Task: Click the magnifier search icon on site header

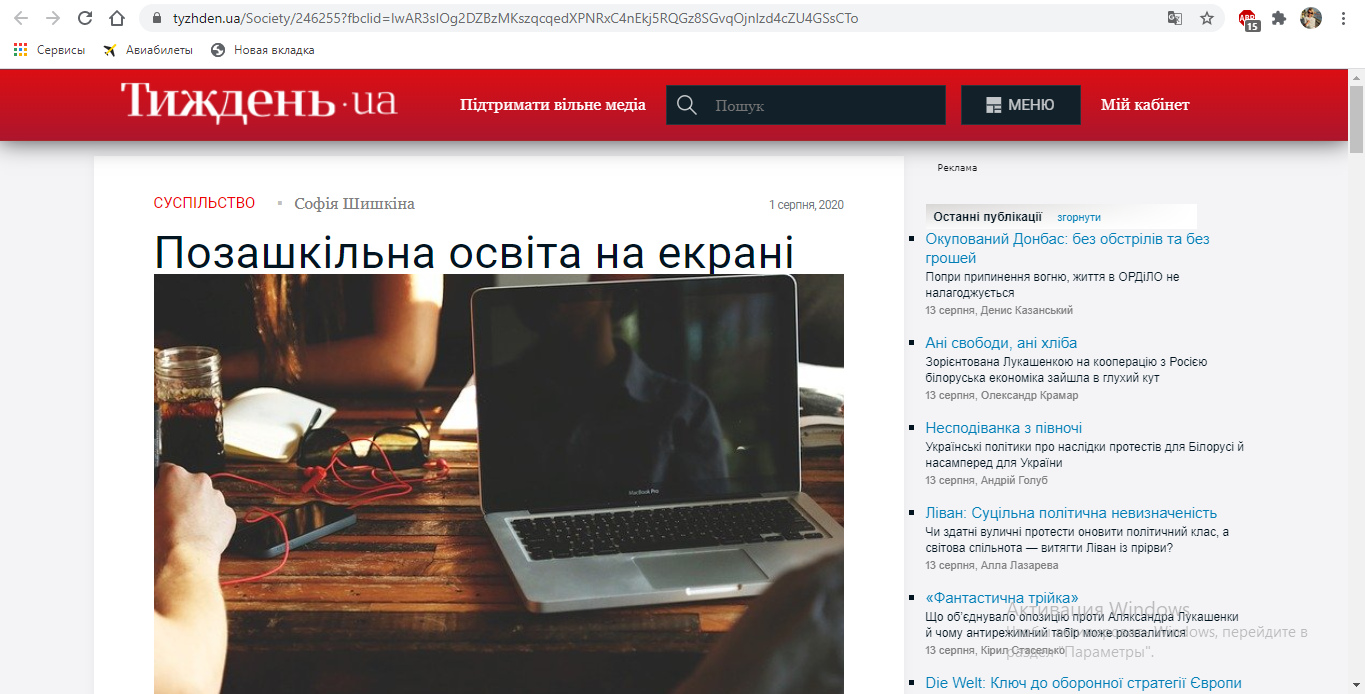Action: click(687, 105)
